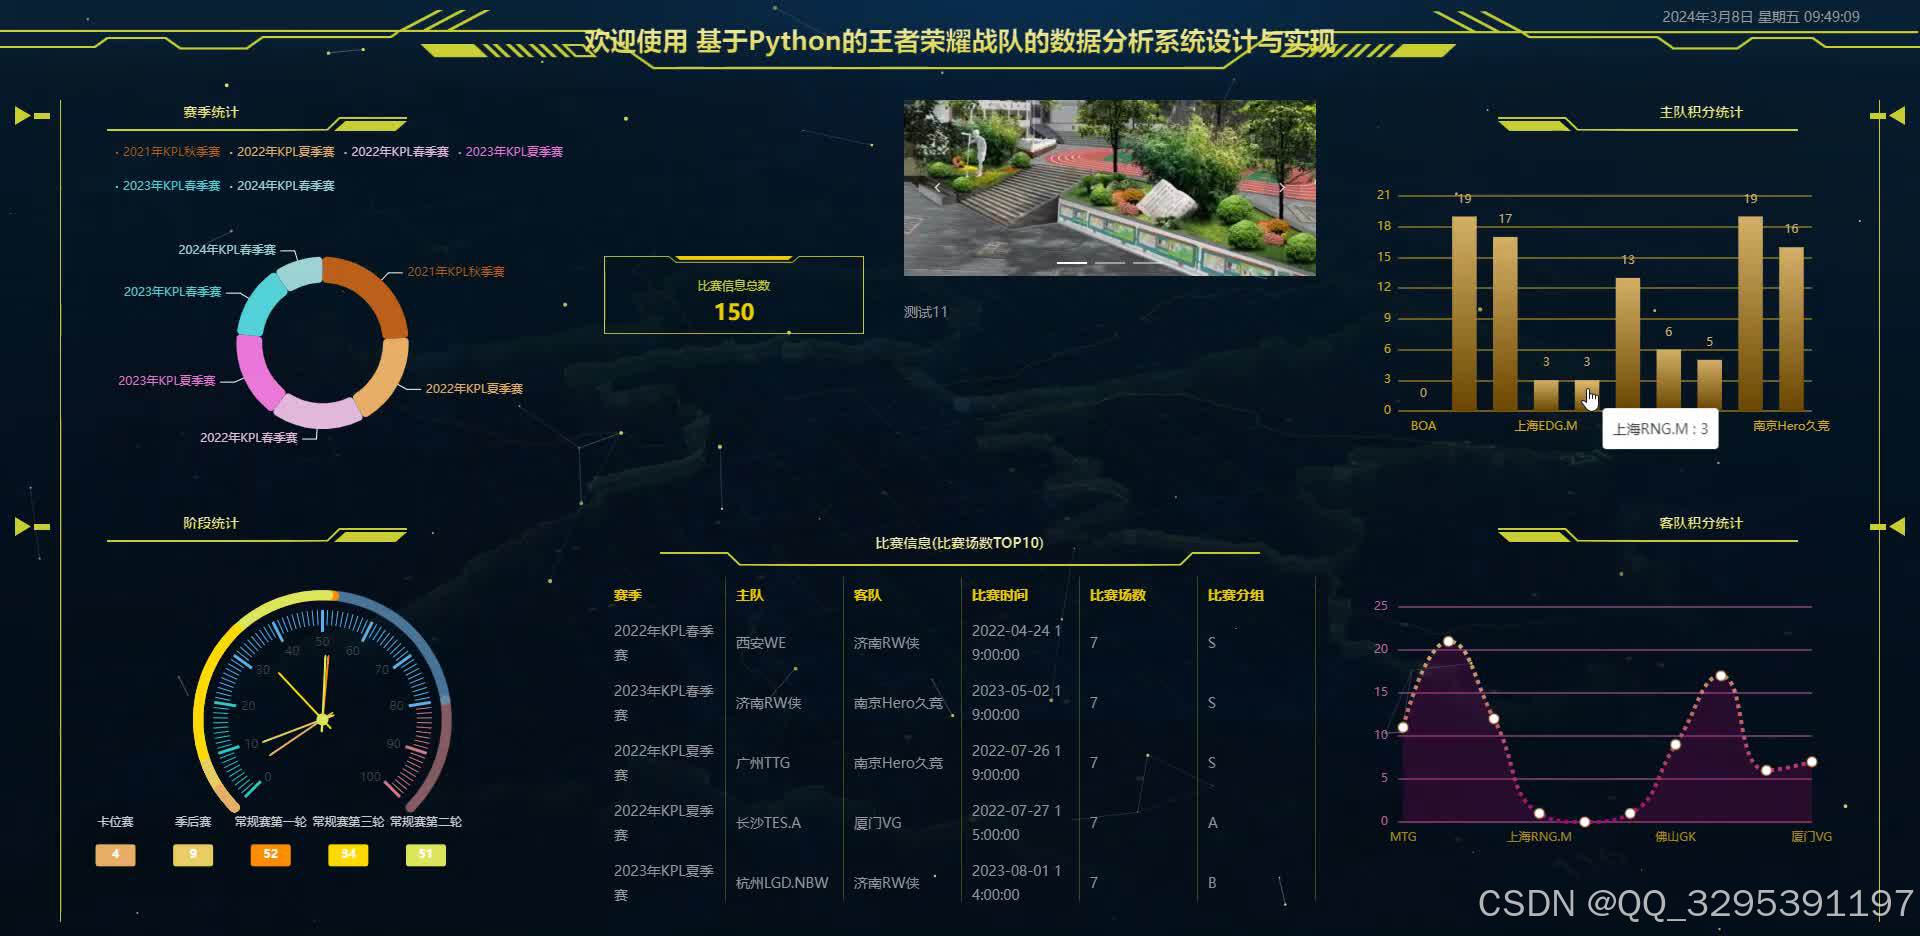This screenshot has width=1920, height=936.
Task: Click the bar labeled 13 in 主队积分统计
Action: (1628, 344)
